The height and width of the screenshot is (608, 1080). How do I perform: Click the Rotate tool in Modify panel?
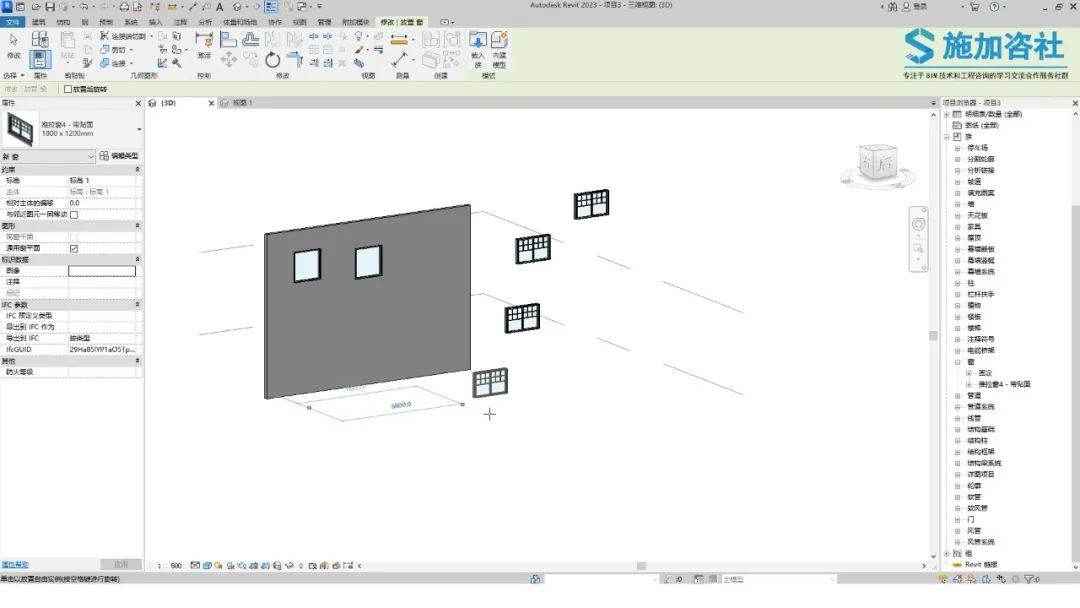click(x=273, y=60)
